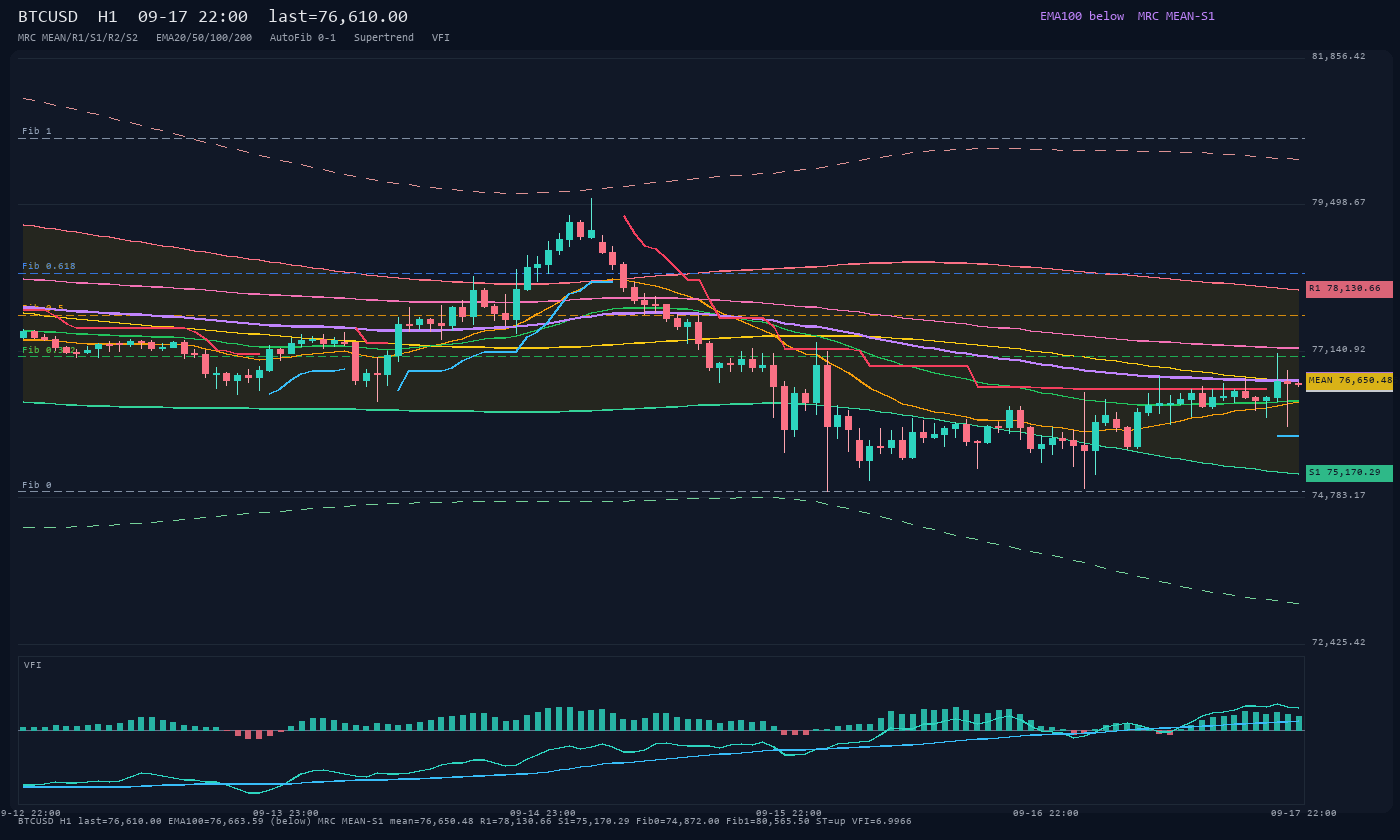Click the 74,783.17 price axis label
The width and height of the screenshot is (1400, 840).
1338,496
